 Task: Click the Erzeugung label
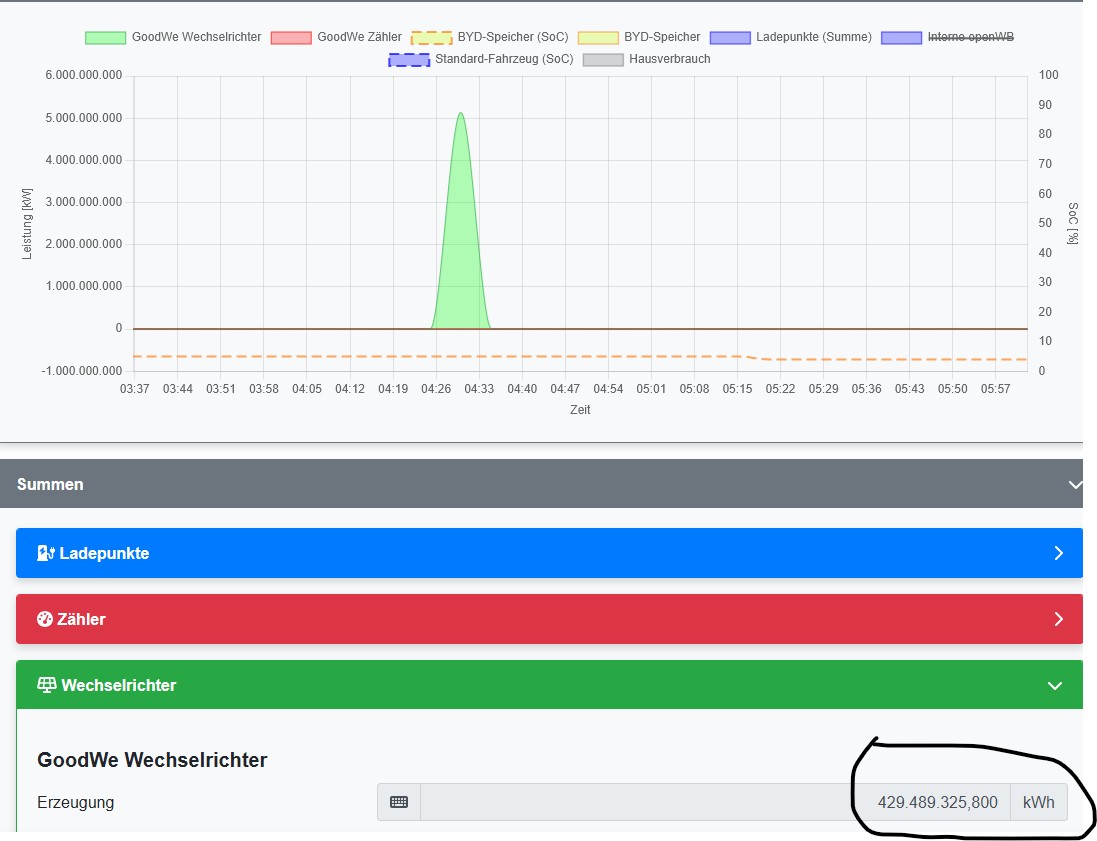tap(76, 803)
